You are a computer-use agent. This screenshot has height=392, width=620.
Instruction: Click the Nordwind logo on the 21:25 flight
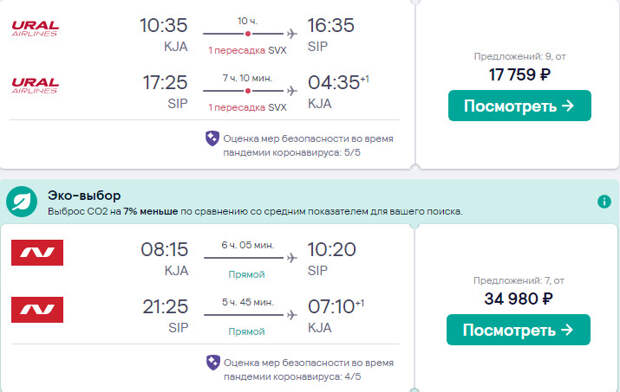[37, 310]
